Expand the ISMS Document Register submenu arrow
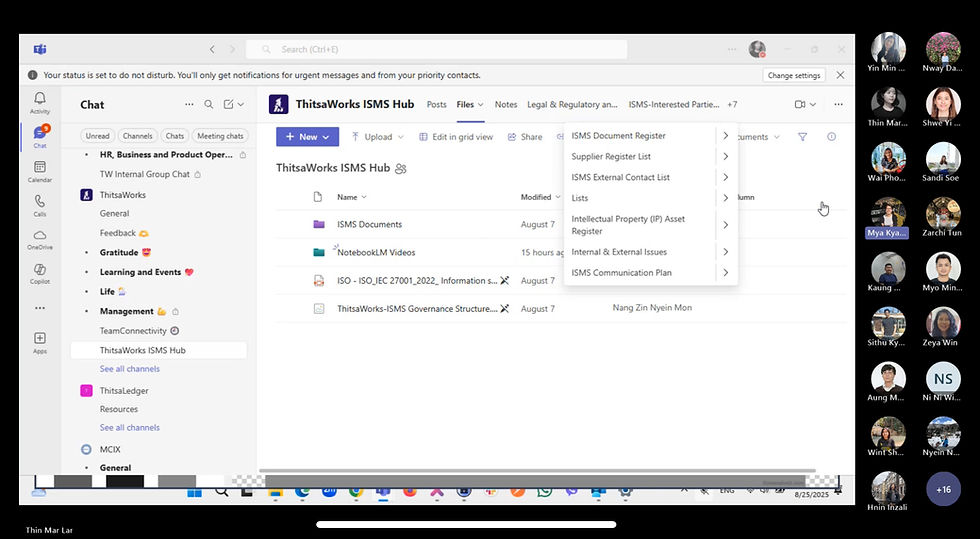980x539 pixels. 726,136
